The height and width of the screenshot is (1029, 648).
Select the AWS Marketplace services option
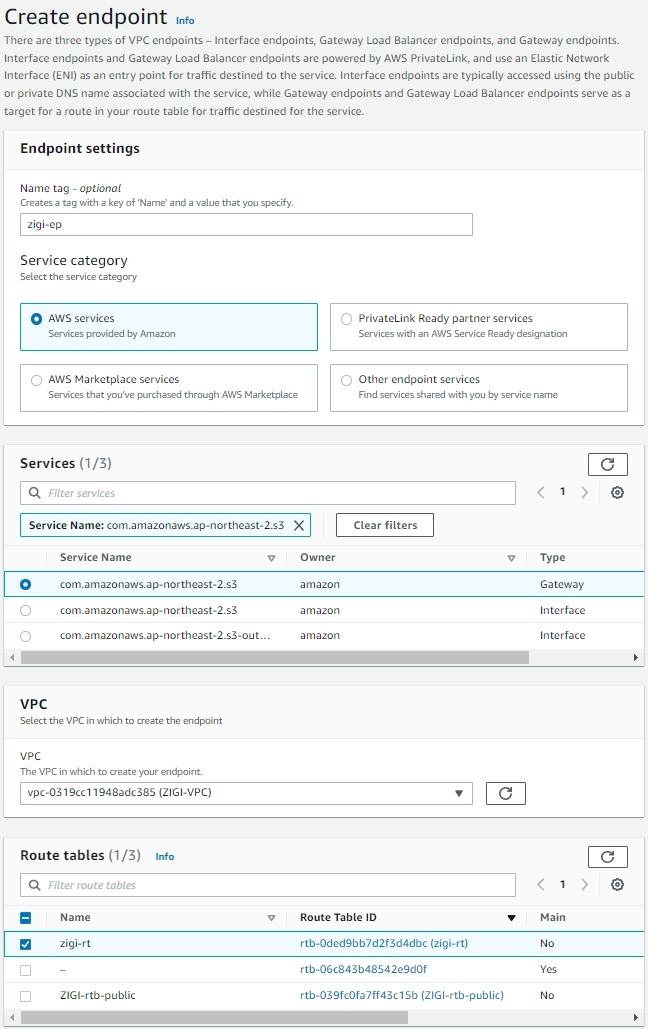point(36,381)
